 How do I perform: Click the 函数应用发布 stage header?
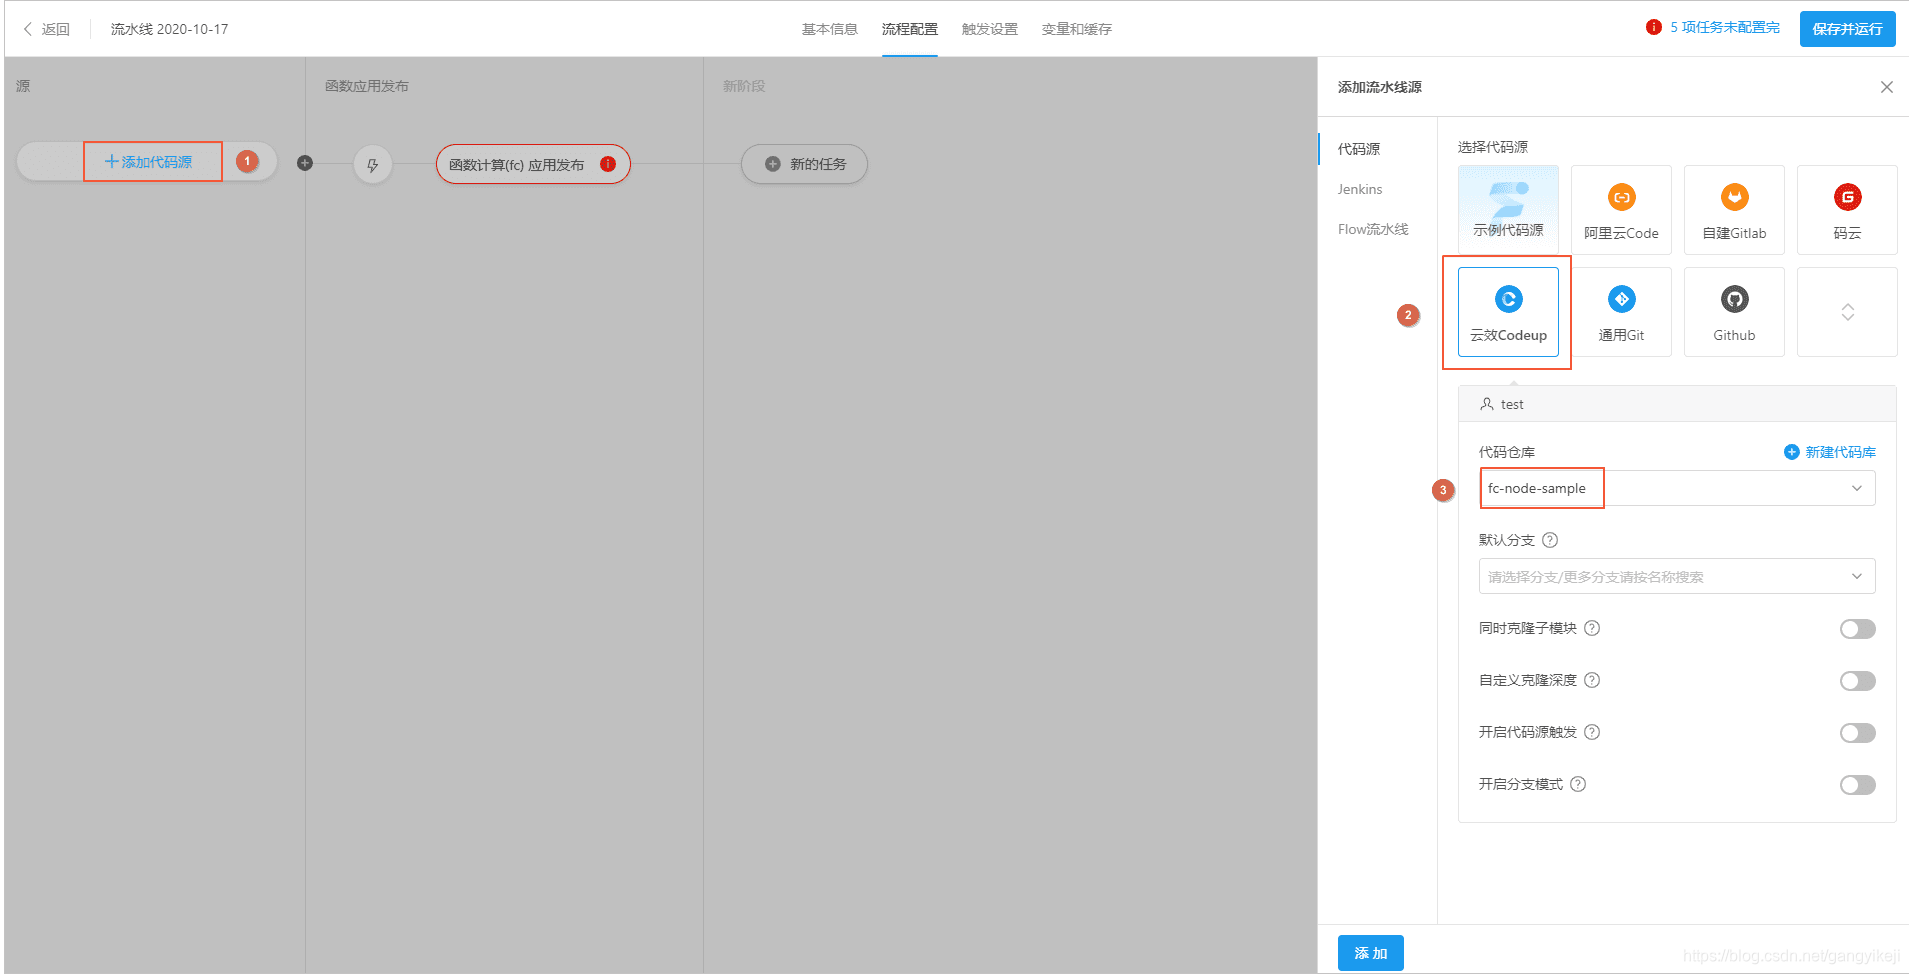366,86
